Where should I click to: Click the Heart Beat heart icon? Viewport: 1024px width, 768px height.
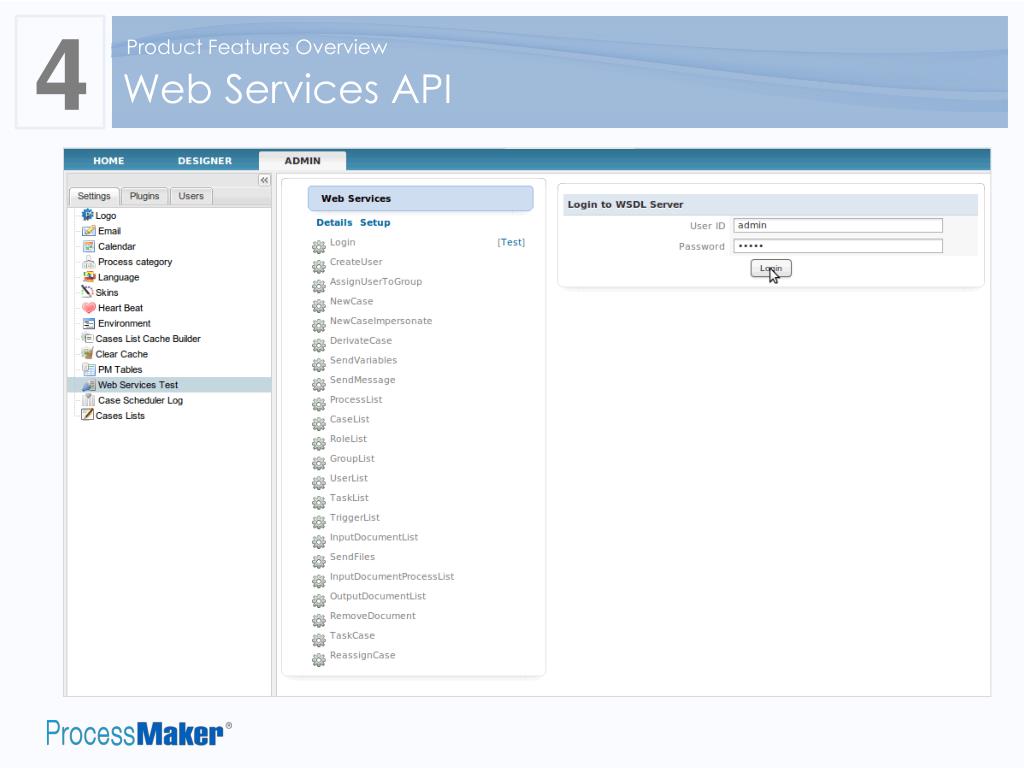click(89, 308)
